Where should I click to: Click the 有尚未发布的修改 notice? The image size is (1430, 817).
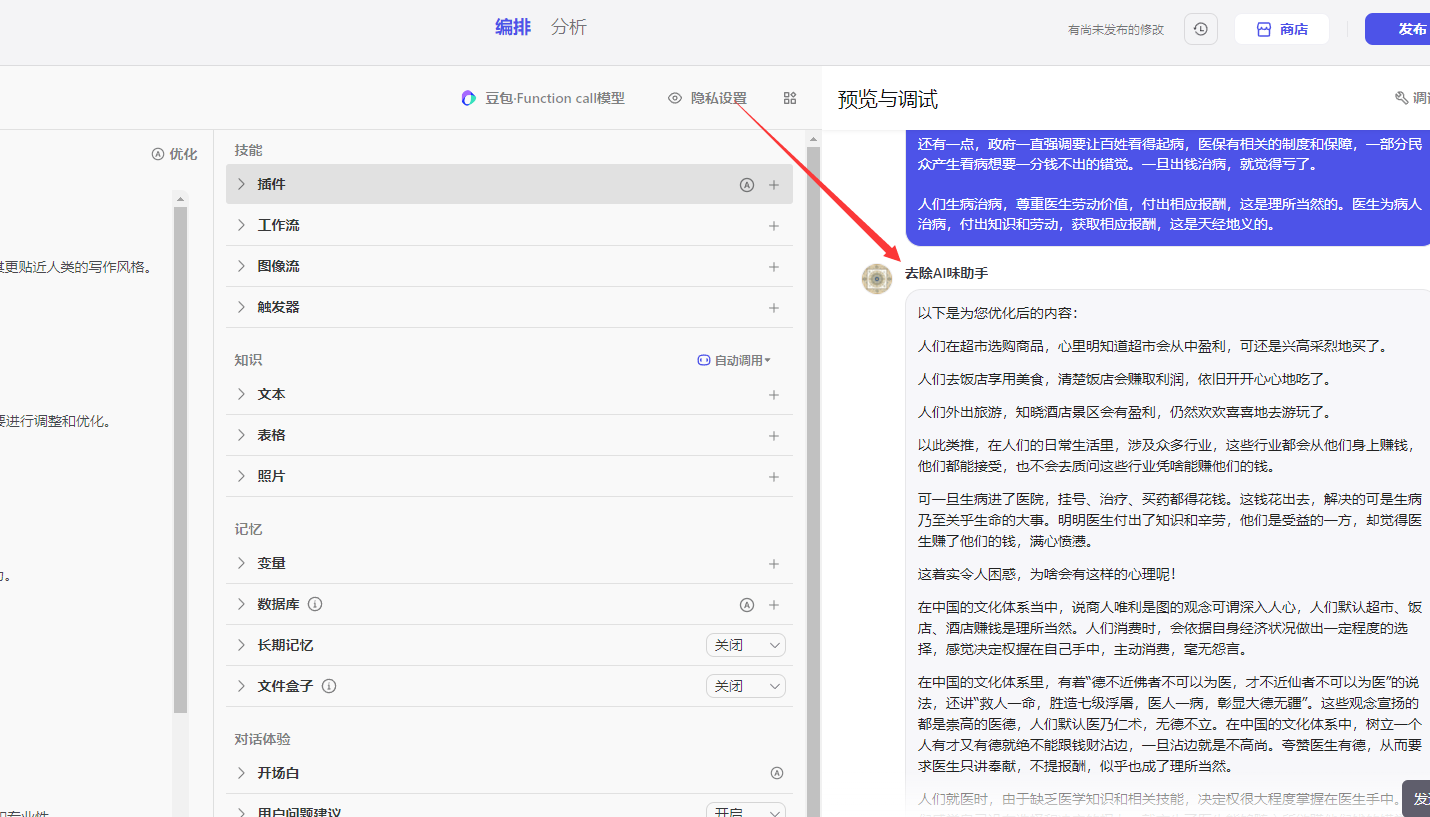1116,30
